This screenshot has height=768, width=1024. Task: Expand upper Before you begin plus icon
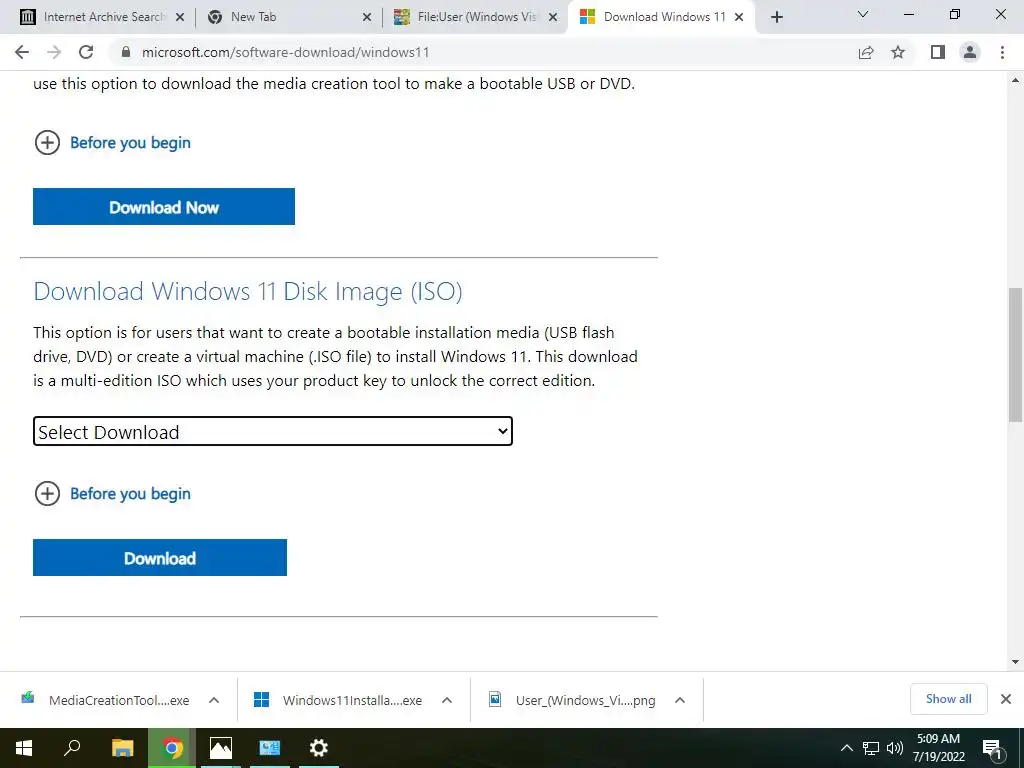tap(47, 142)
